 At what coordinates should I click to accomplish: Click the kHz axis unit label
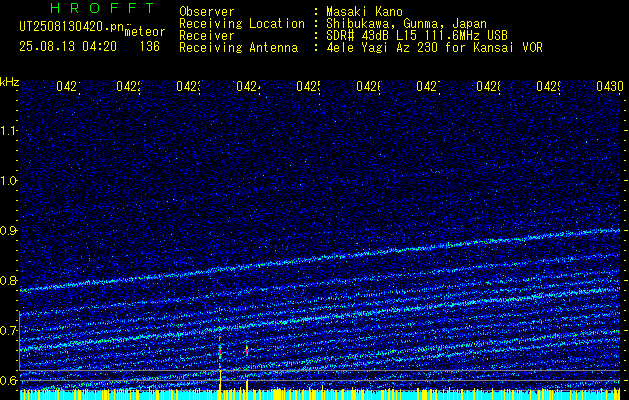pyautogui.click(x=9, y=83)
